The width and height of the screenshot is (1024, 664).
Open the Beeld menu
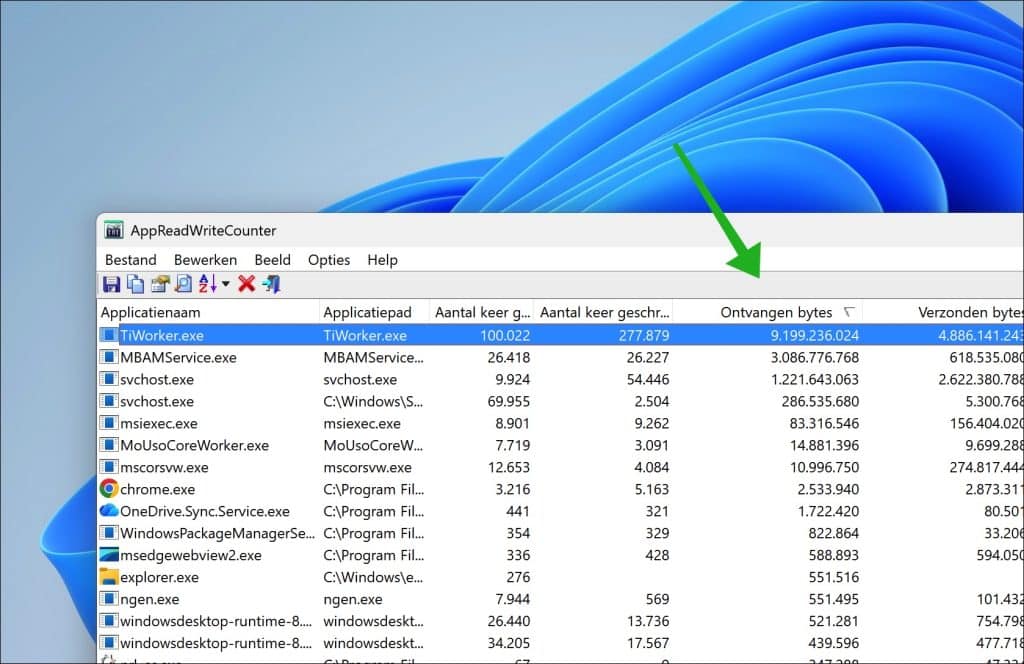(x=272, y=260)
